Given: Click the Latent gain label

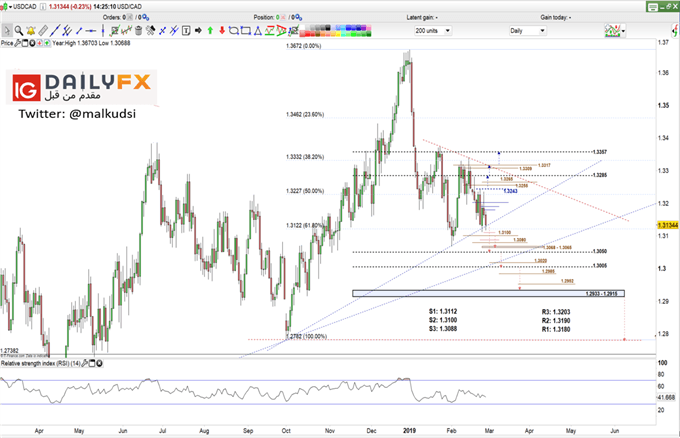Looking at the screenshot, I should 422,17.
